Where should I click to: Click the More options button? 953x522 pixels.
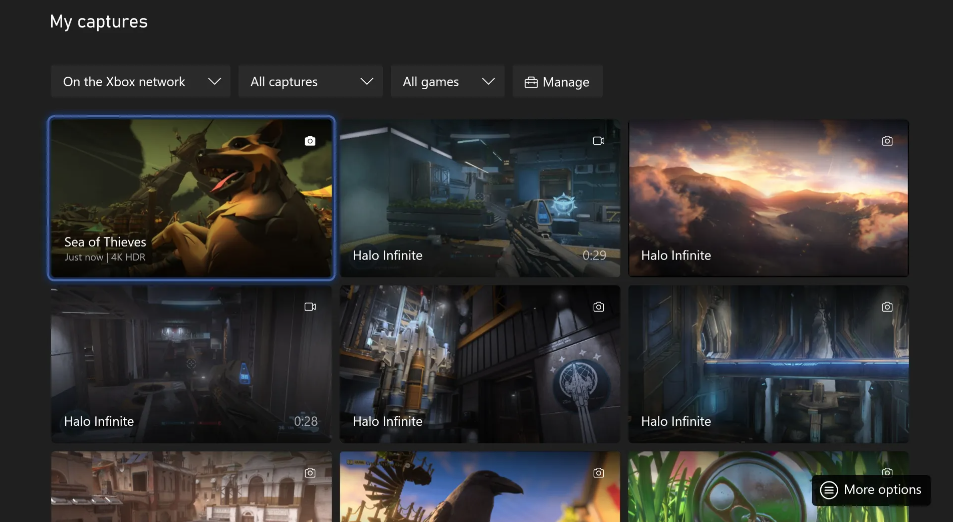pyautogui.click(x=871, y=490)
